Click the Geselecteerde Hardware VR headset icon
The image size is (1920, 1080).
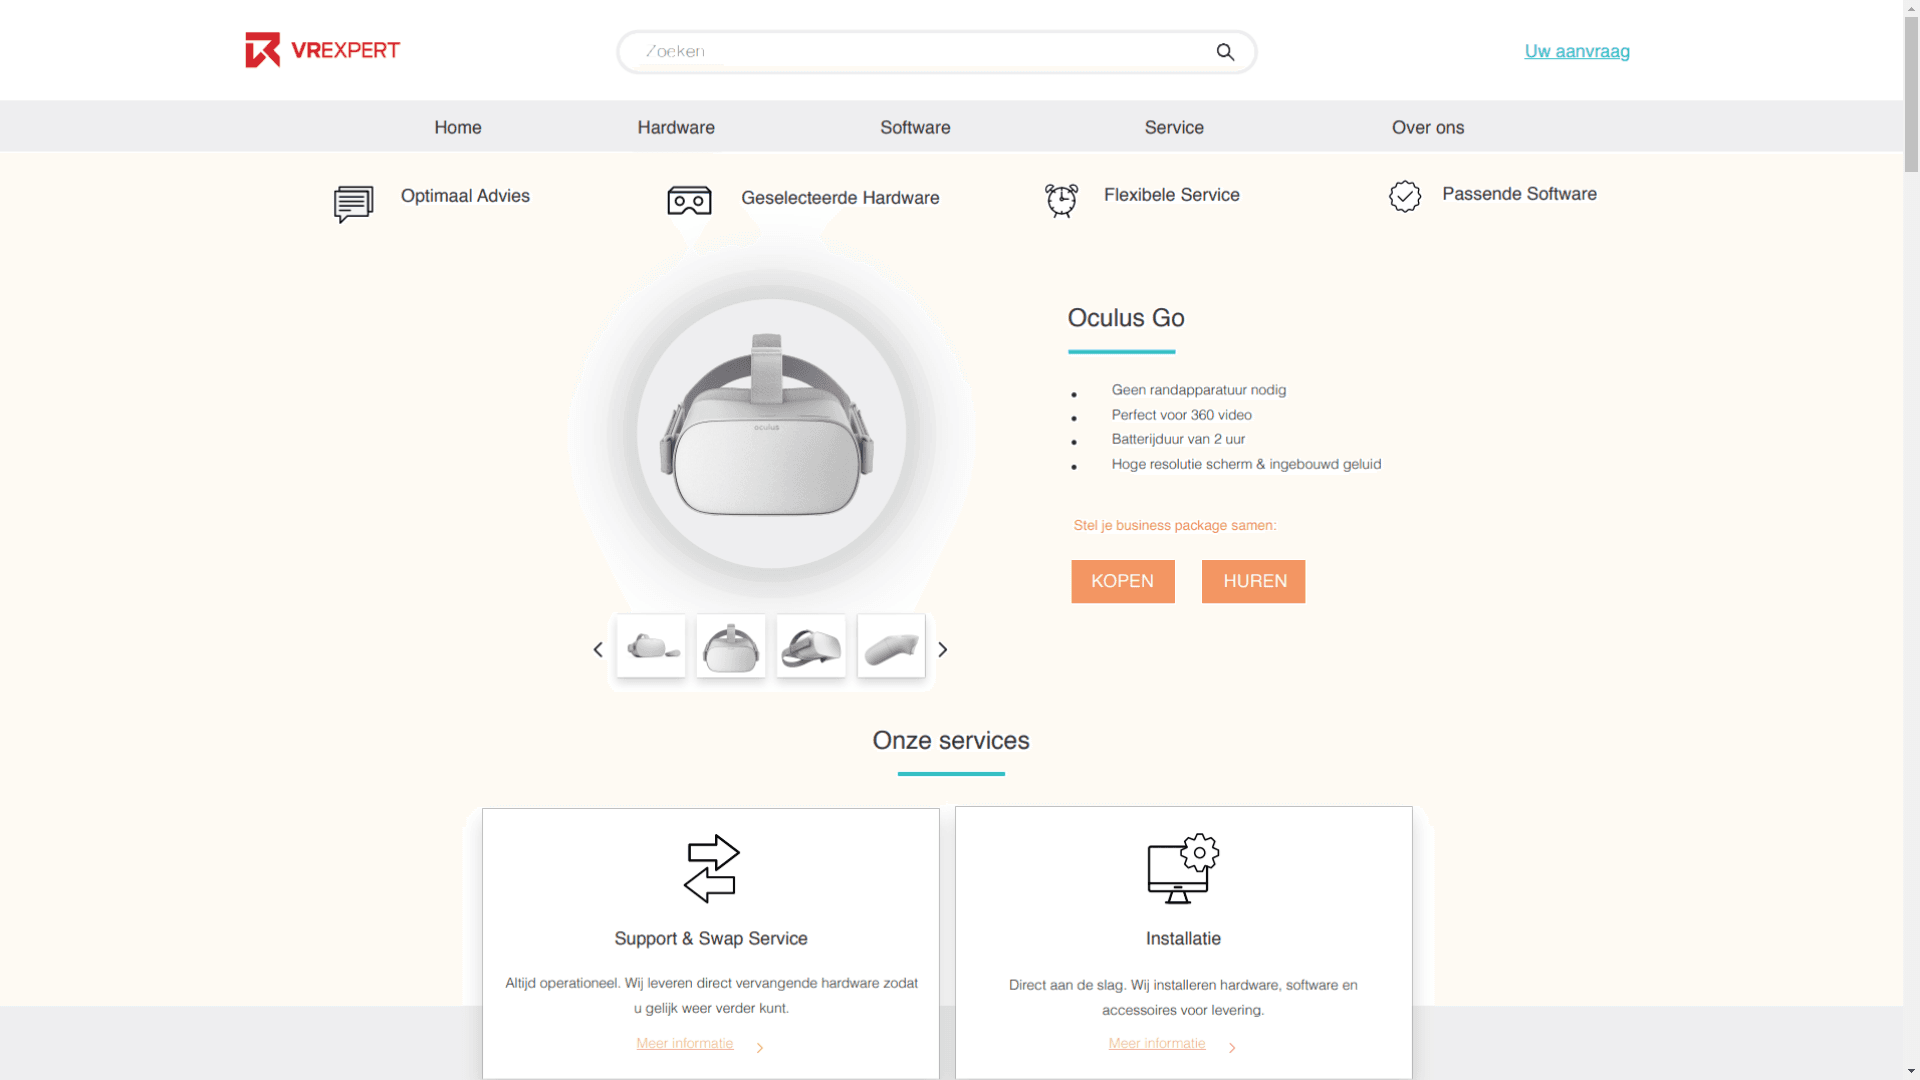(x=688, y=200)
